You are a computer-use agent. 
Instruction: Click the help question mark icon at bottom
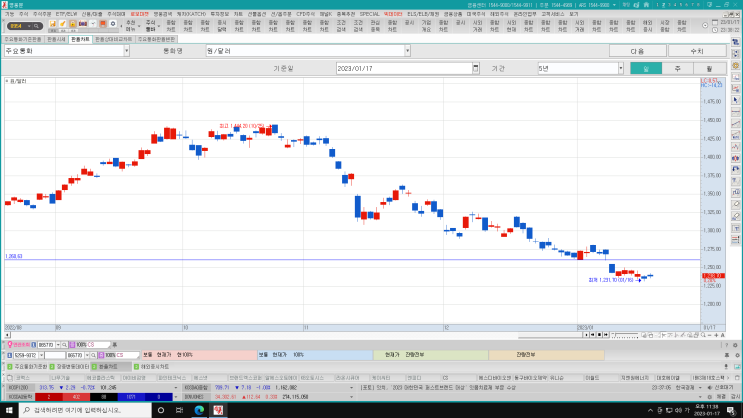click(726, 345)
